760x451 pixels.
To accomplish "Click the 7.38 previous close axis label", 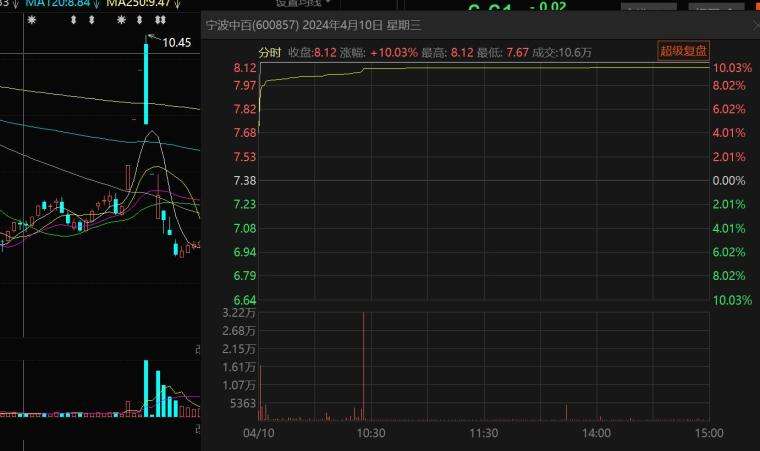I will (245, 181).
